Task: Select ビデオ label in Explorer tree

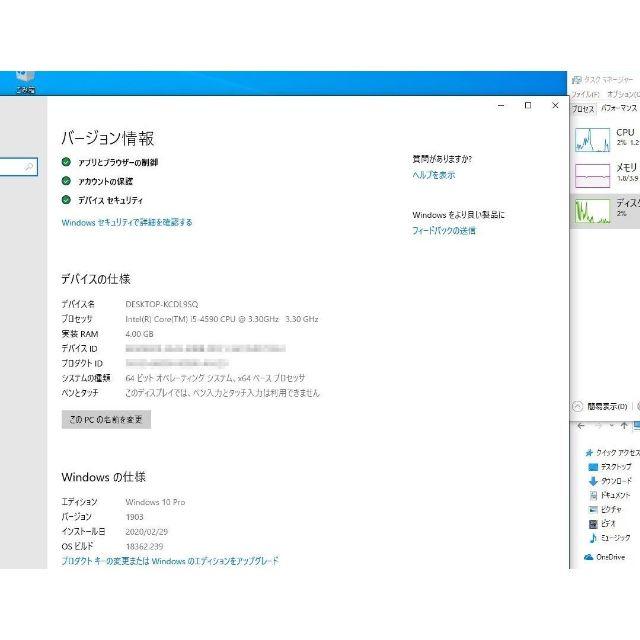Action: (x=608, y=524)
